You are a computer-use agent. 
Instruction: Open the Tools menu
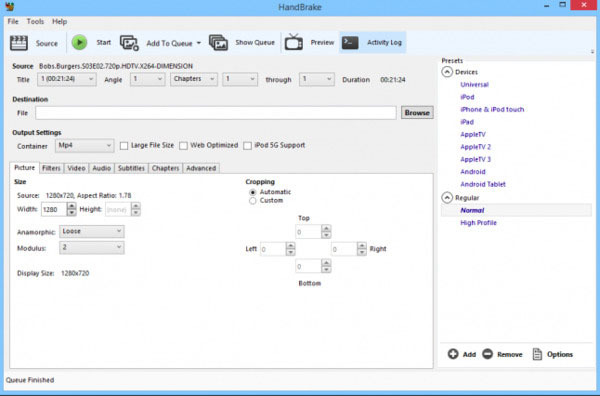click(x=35, y=21)
